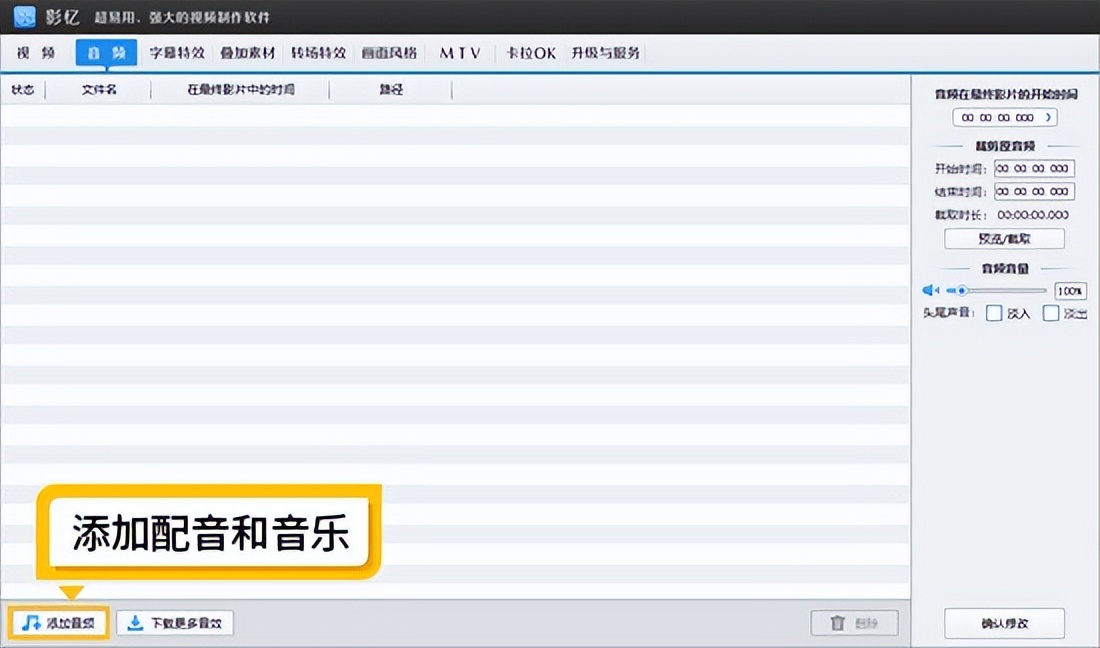Click the 开始时间 clip start input field

(1033, 169)
